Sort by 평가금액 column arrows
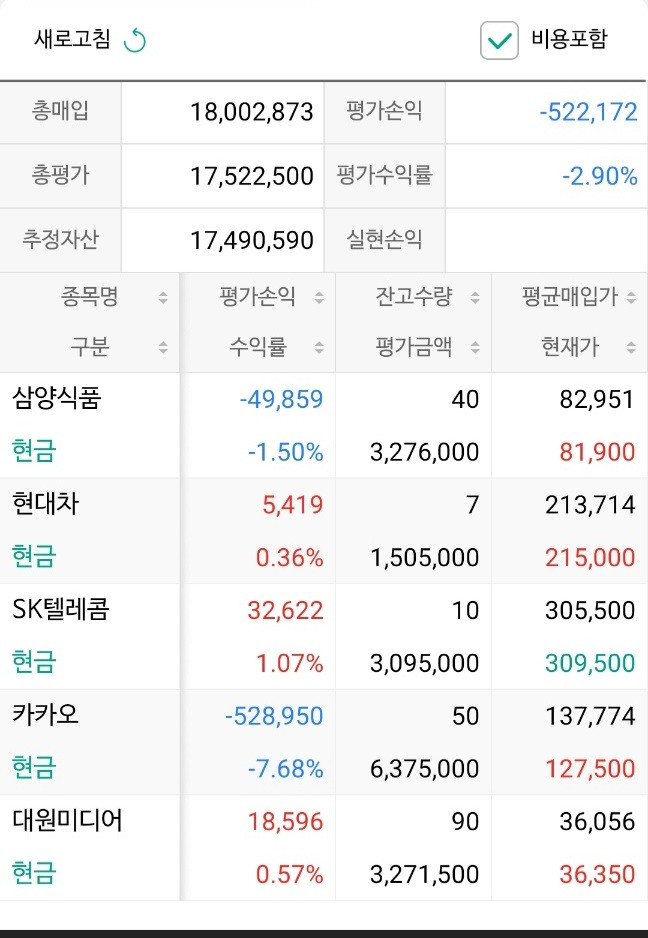The image size is (648, 938). 475,347
